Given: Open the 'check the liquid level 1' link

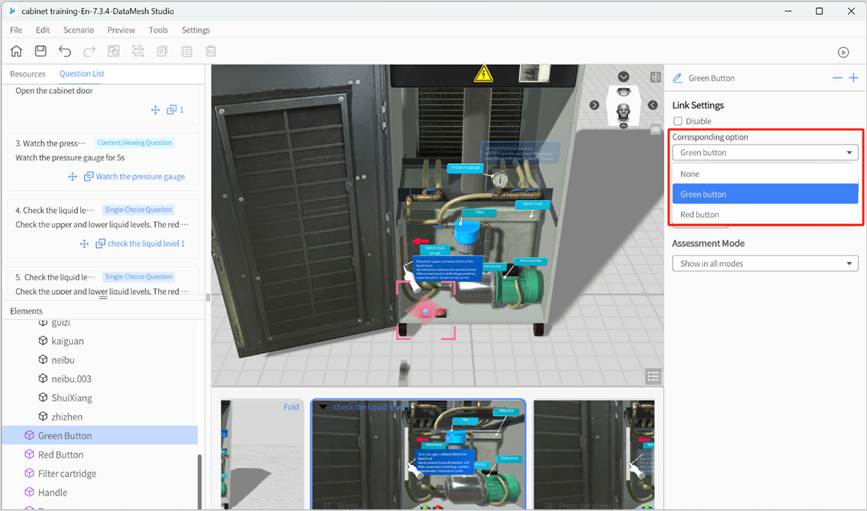Looking at the screenshot, I should click(146, 244).
